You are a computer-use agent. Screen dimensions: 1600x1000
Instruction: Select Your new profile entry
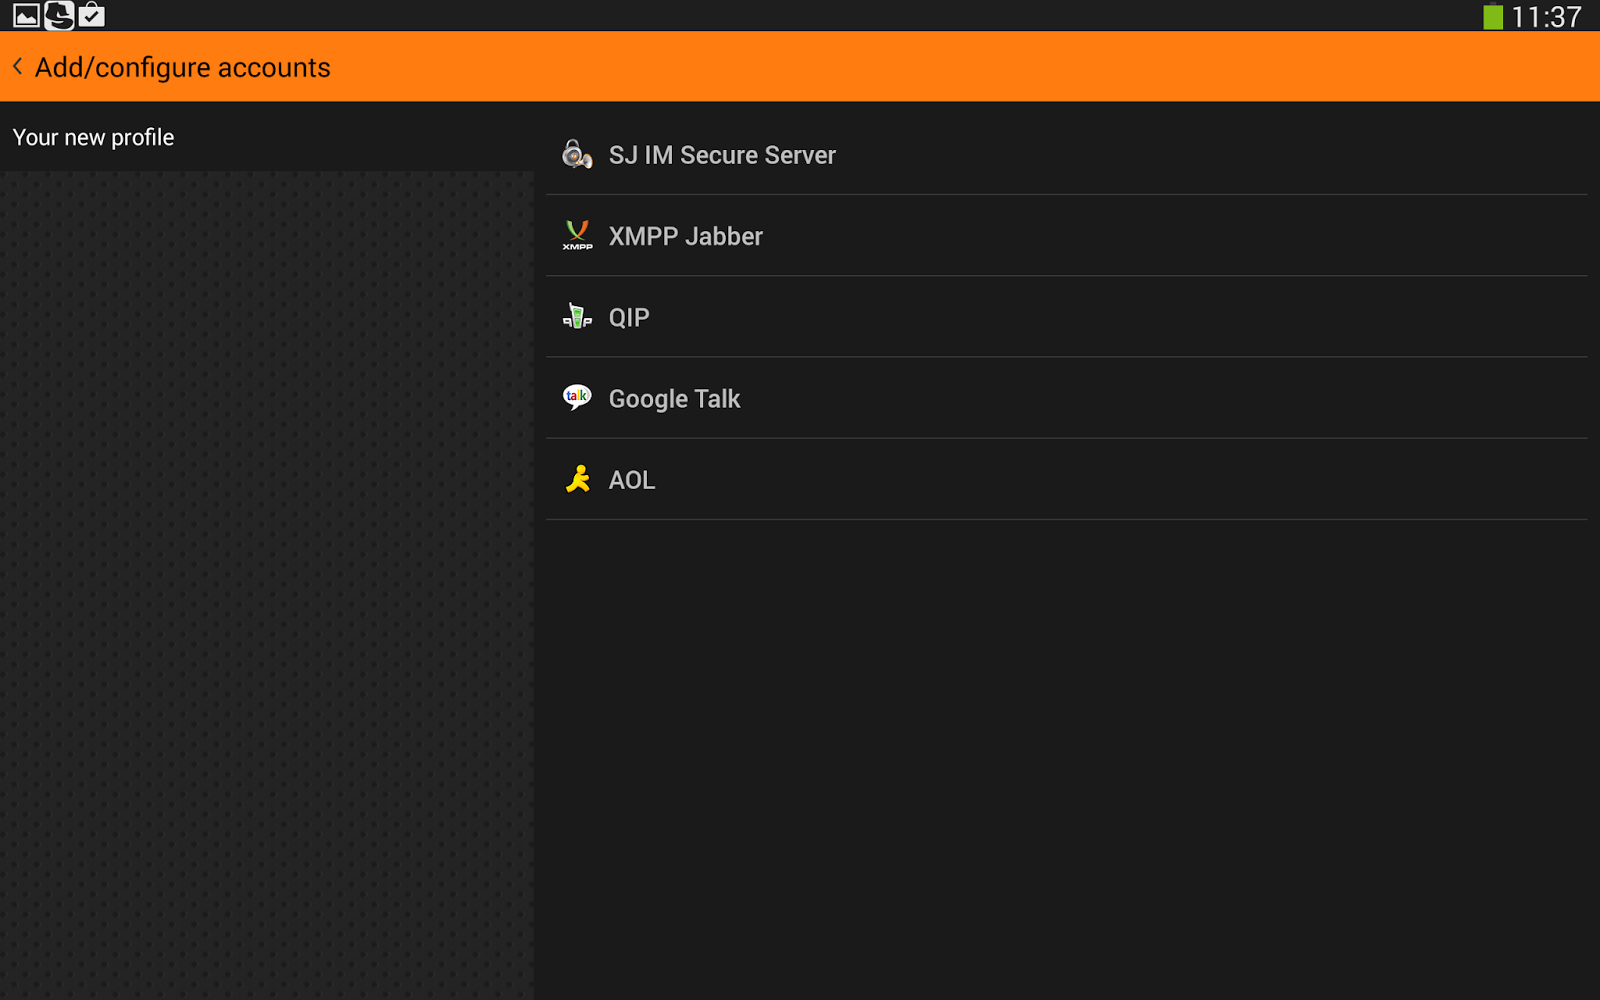click(x=267, y=137)
